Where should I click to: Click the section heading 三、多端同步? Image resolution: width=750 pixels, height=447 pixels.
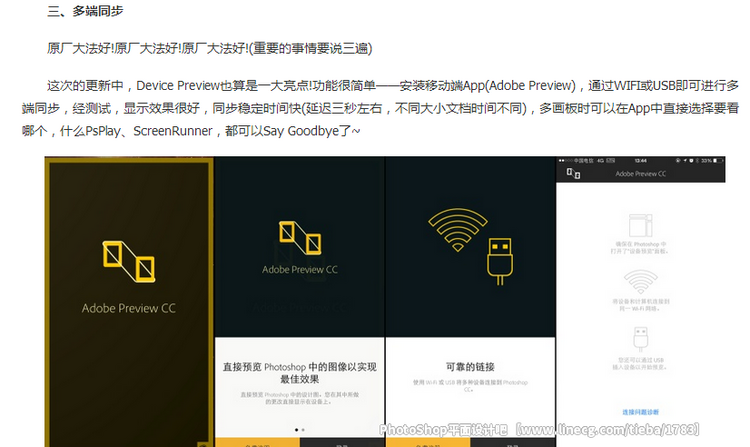[x=85, y=11]
